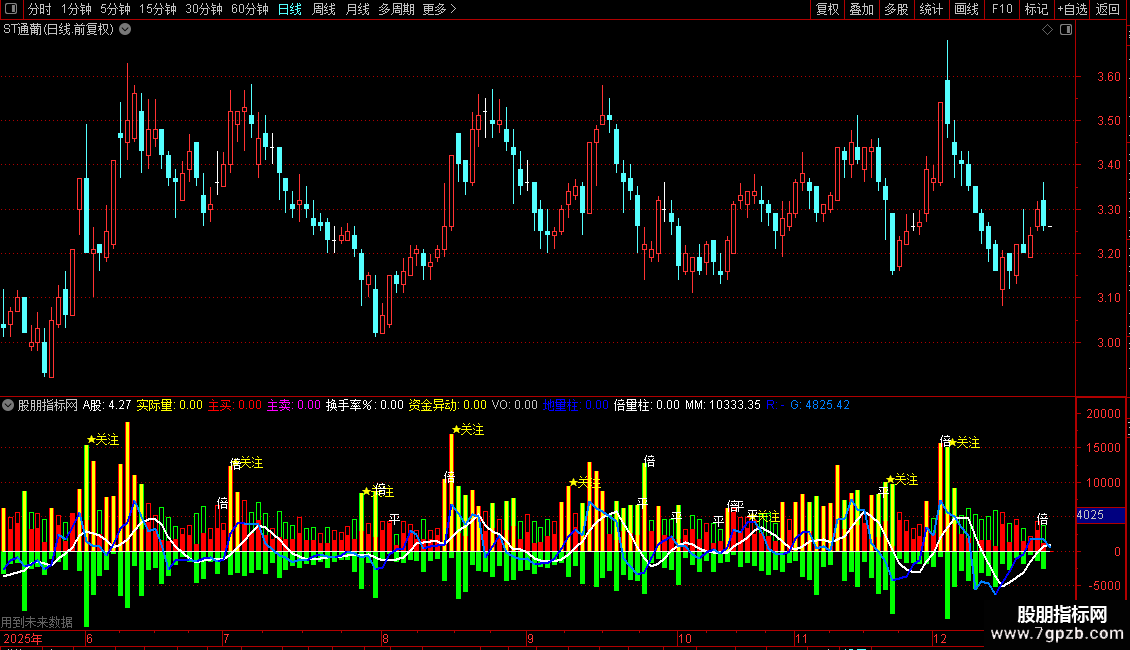1130x650 pixels.
Task: Click the 3.60 price axis label
Action: click(1108, 77)
